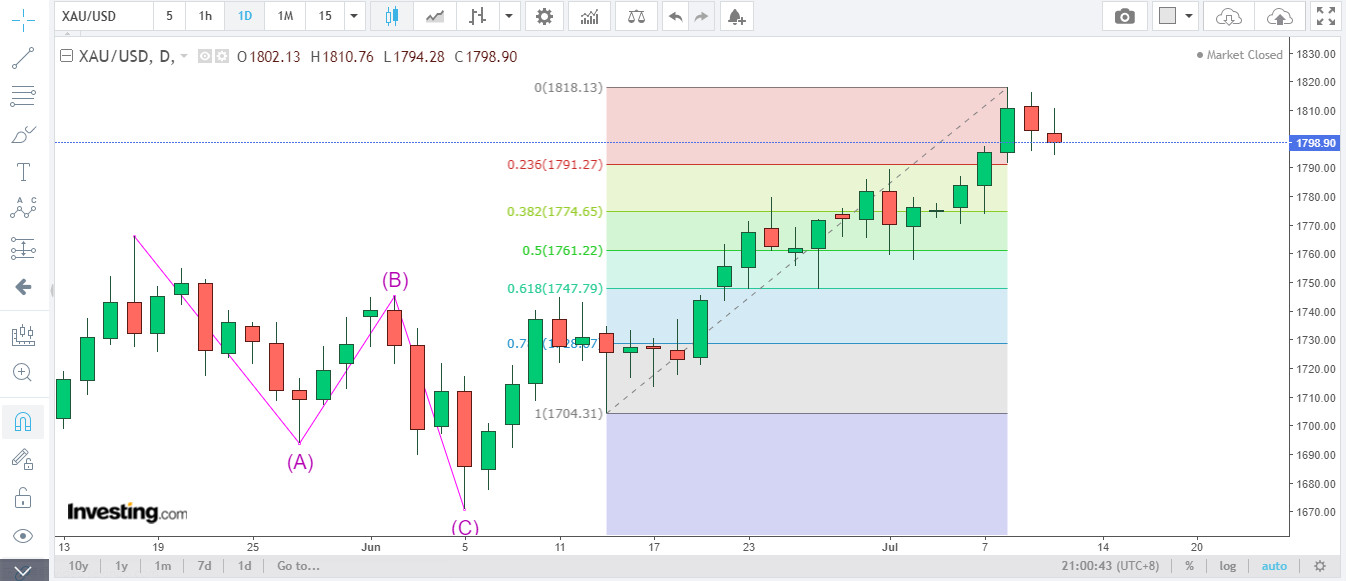This screenshot has width=1363, height=581.
Task: Toggle percentage scale (%)
Action: (x=1189, y=566)
